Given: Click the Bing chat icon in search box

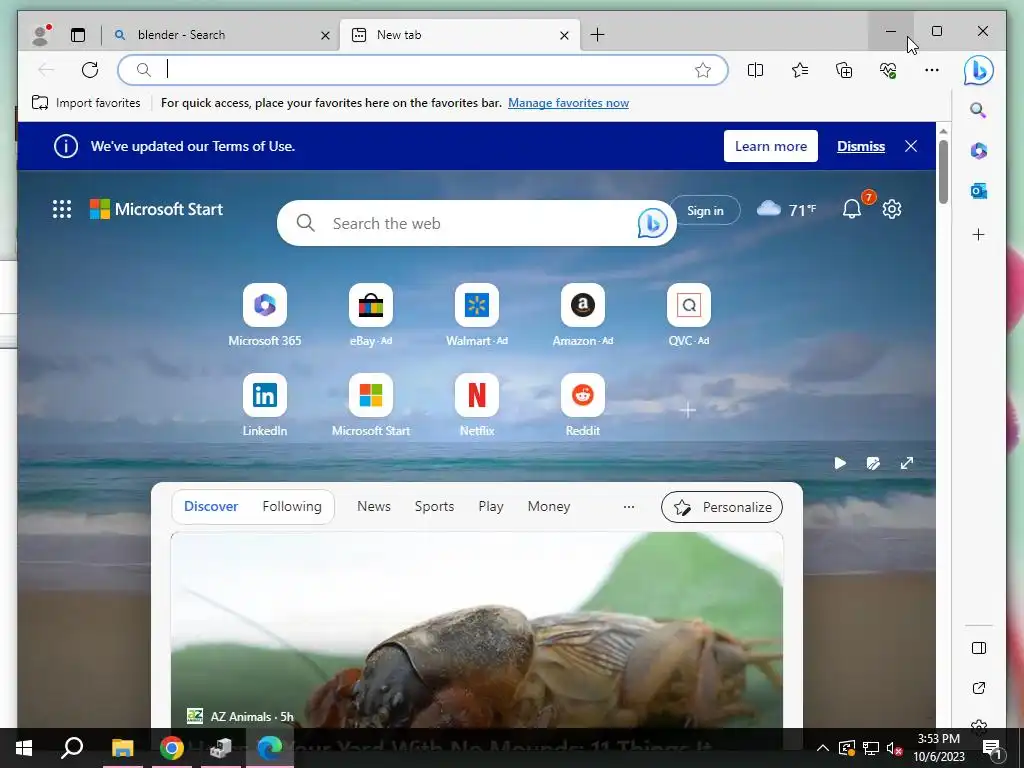Looking at the screenshot, I should 652,223.
